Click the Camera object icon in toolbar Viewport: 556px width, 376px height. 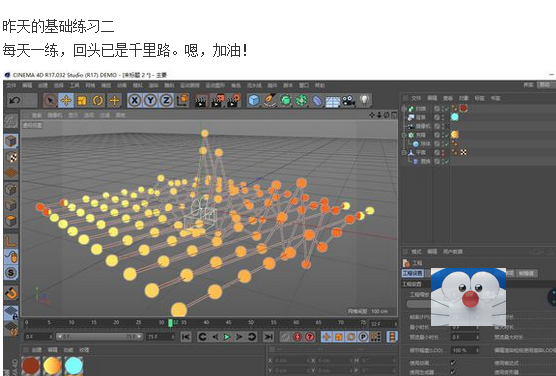pos(349,101)
